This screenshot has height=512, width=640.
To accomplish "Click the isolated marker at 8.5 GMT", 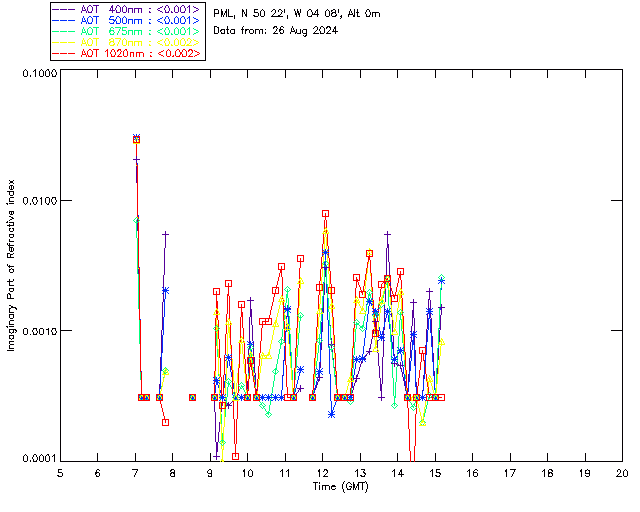I will point(192,397).
